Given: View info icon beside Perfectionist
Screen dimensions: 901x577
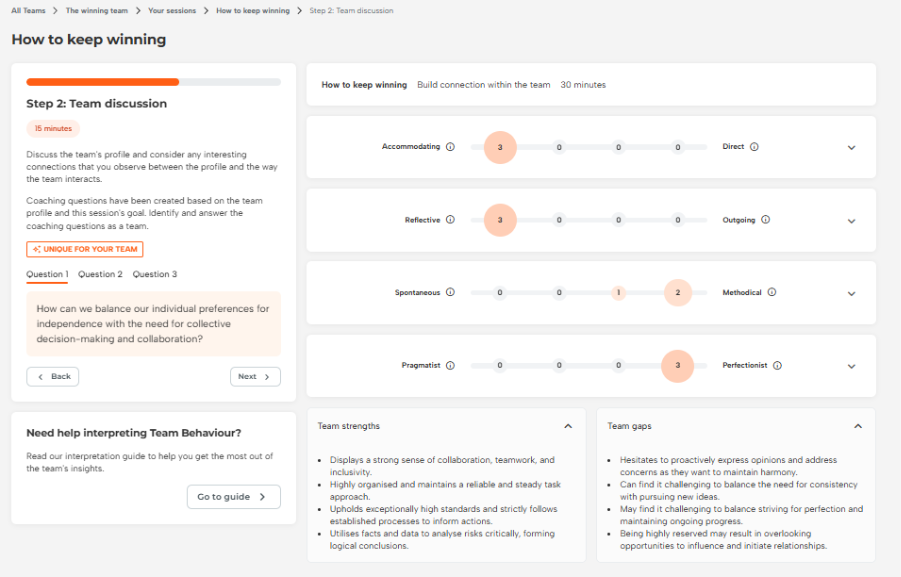Looking at the screenshot, I should click(x=777, y=366).
